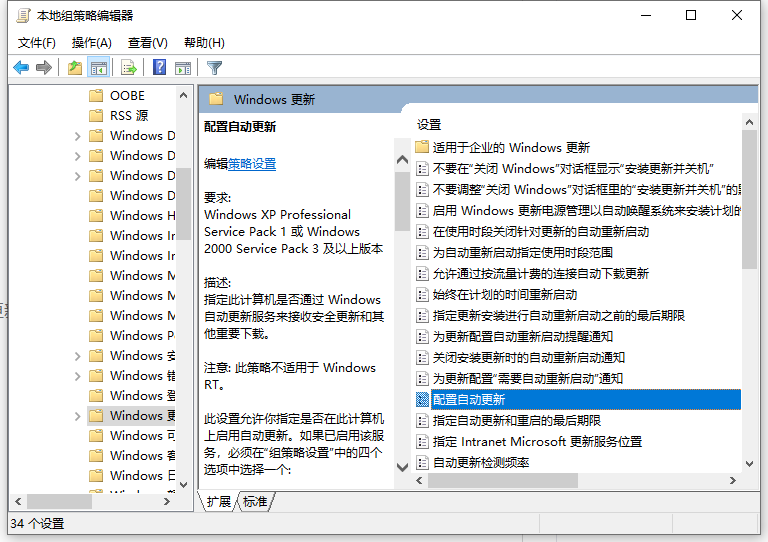Image resolution: width=768 pixels, height=542 pixels.
Task: Toggle the console tree pane button
Action: pyautogui.click(x=98, y=68)
